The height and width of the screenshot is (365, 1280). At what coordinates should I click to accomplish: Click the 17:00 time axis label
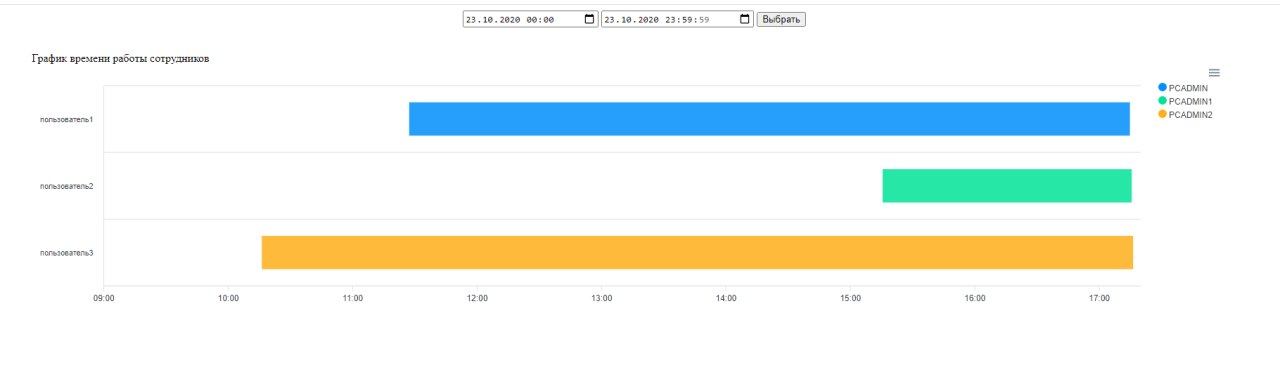1100,298
